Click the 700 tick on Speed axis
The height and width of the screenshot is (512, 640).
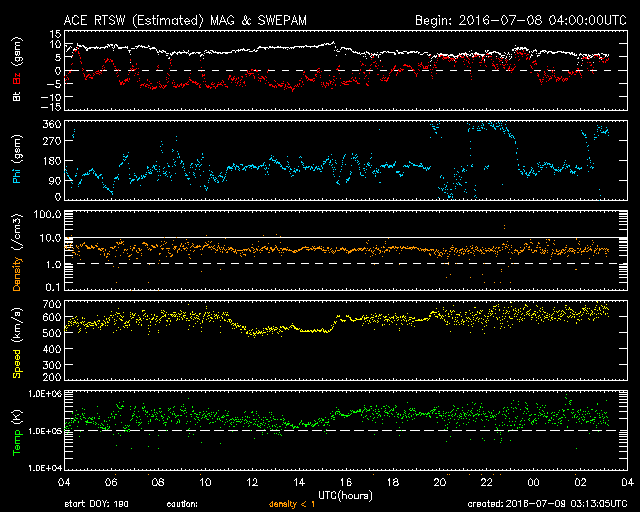pyautogui.click(x=47, y=303)
